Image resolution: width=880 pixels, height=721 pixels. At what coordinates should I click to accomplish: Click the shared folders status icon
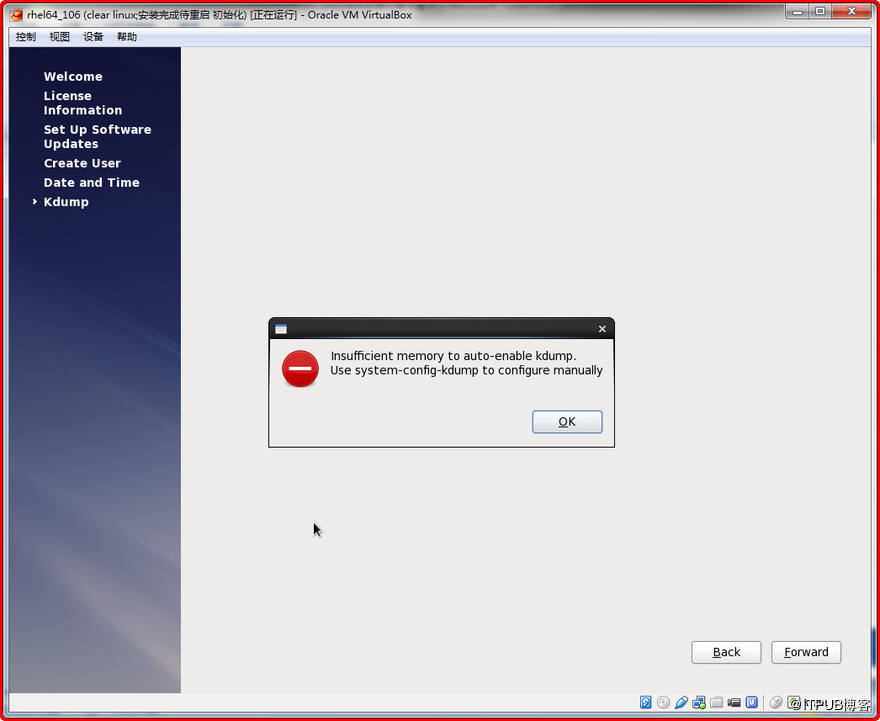(717, 702)
